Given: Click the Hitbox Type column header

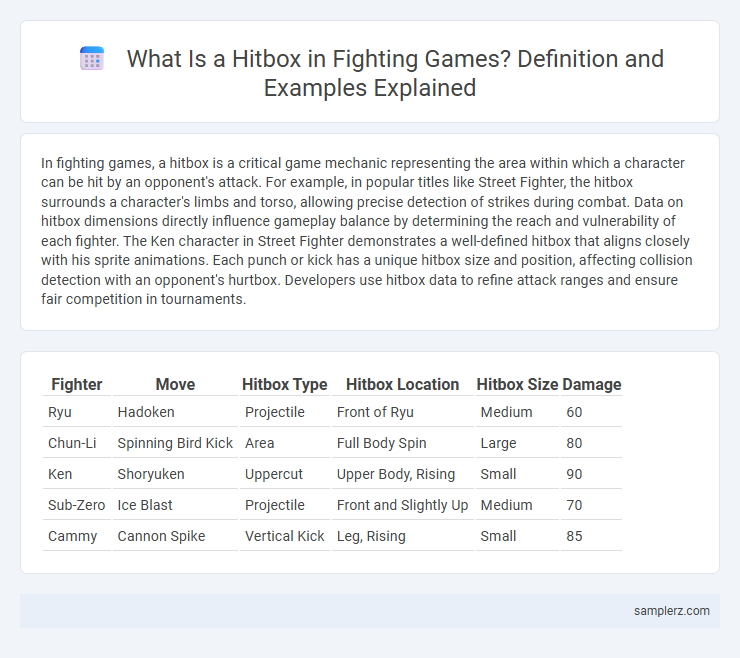Looking at the screenshot, I should pos(285,384).
